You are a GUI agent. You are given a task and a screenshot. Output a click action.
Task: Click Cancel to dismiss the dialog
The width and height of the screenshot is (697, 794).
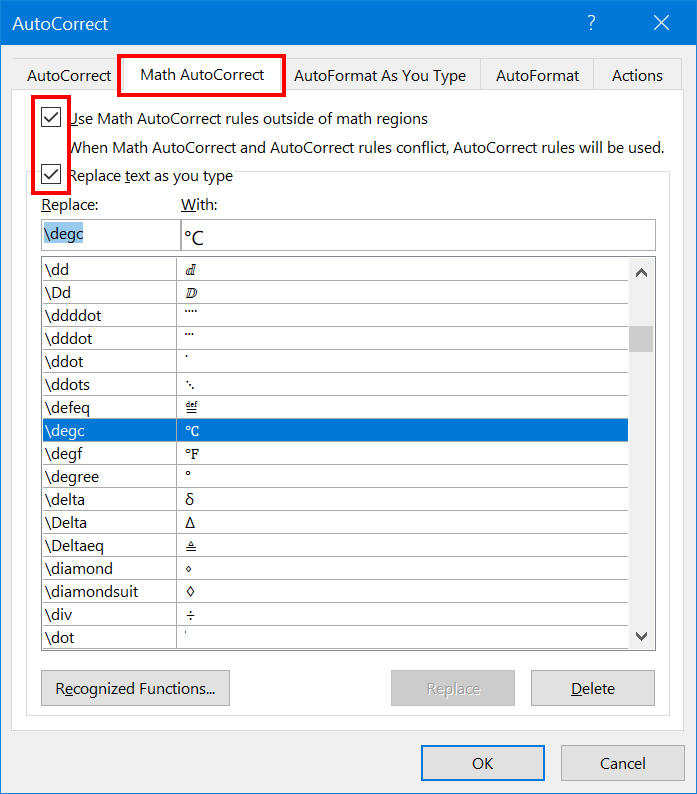(622, 763)
